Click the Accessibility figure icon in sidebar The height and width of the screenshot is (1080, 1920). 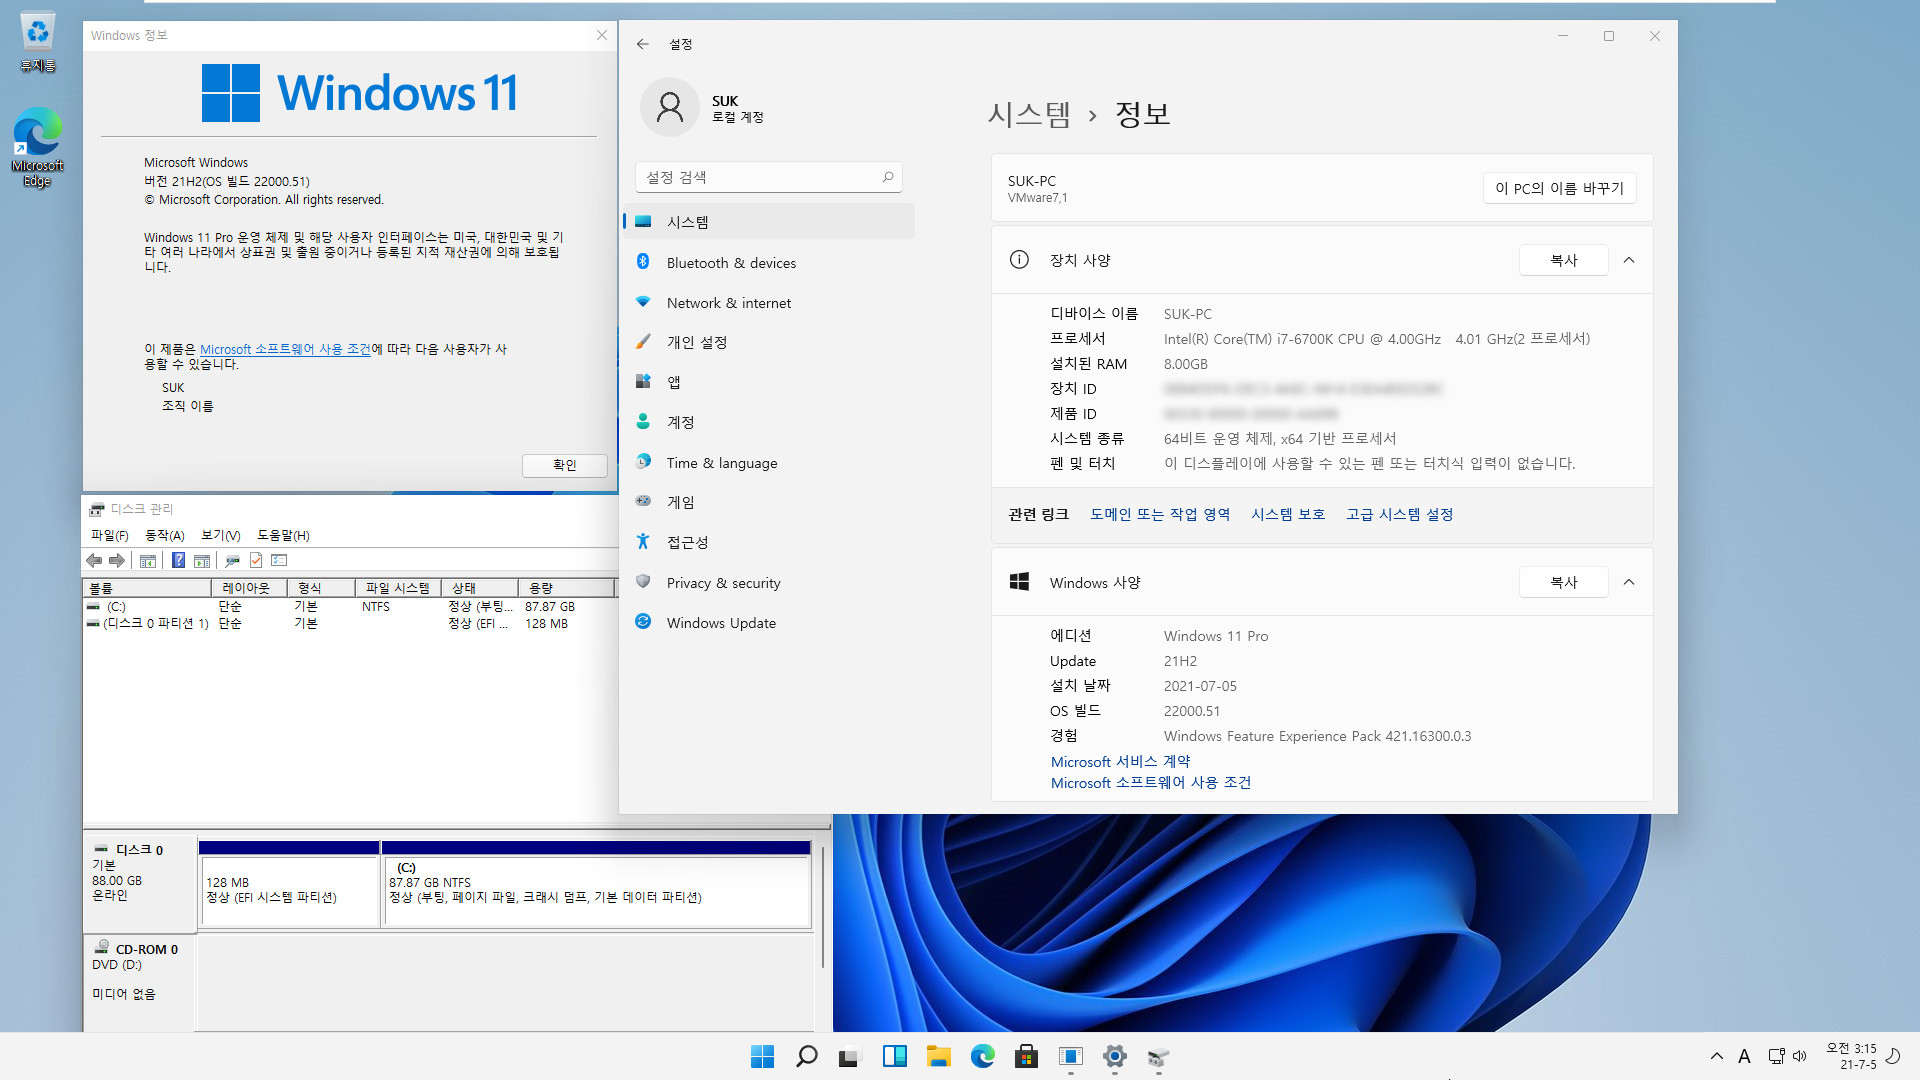[643, 542]
